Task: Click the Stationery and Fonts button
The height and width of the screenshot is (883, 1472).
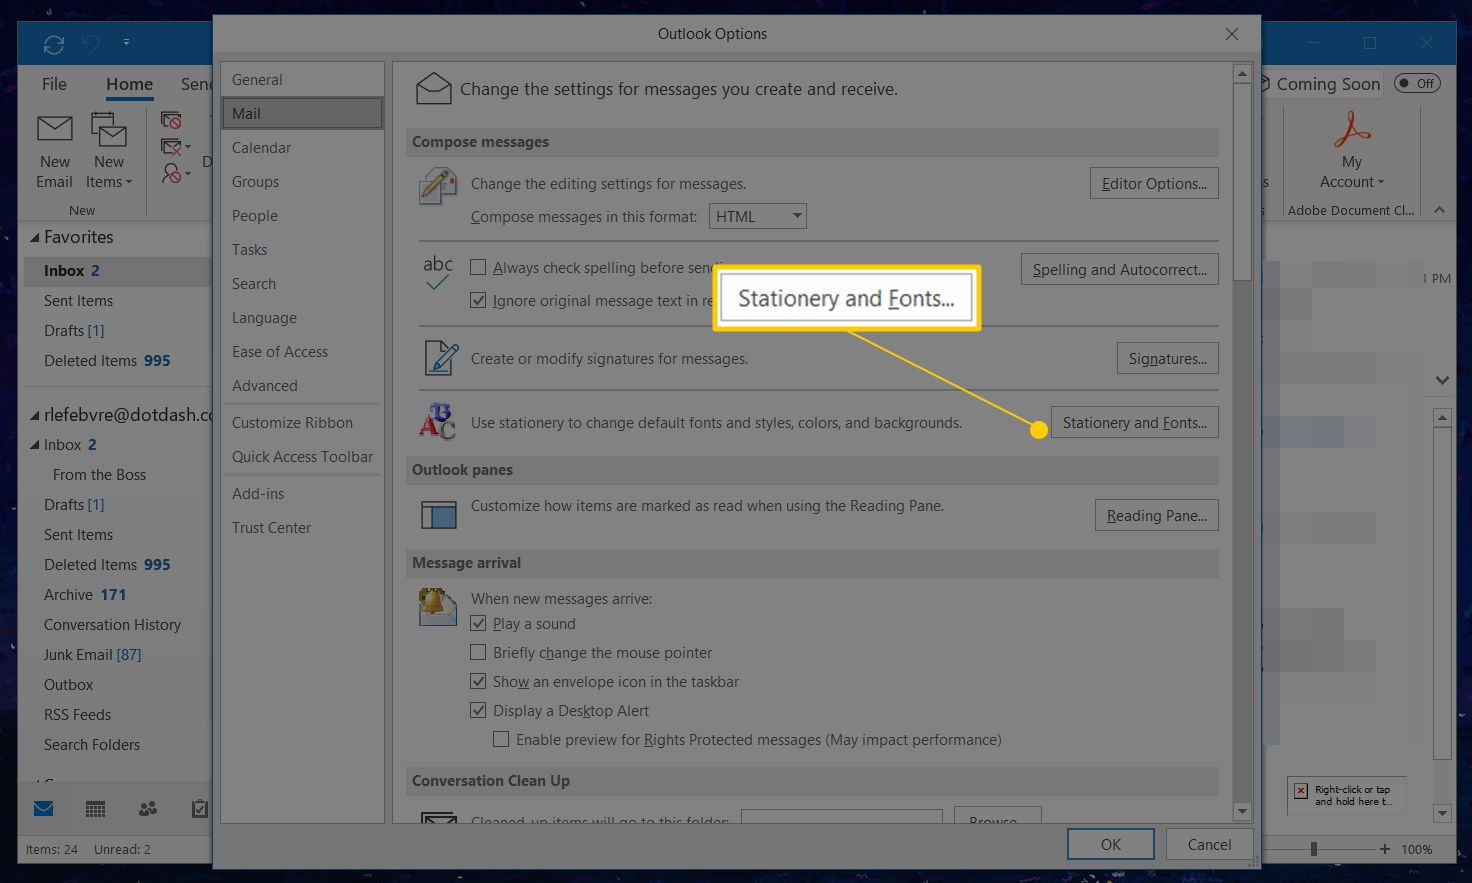Action: [x=1134, y=423]
